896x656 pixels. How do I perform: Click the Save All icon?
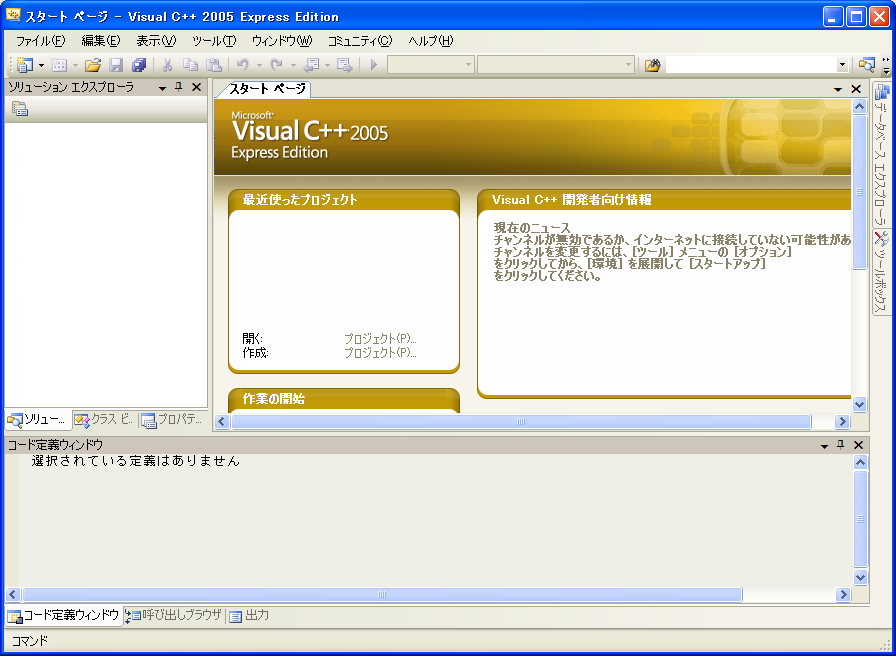(x=140, y=64)
